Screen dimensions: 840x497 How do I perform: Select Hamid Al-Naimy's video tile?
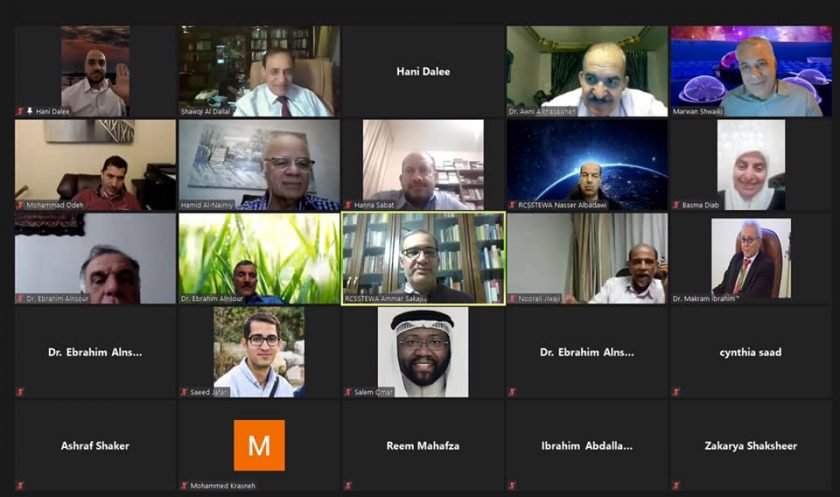[259, 165]
